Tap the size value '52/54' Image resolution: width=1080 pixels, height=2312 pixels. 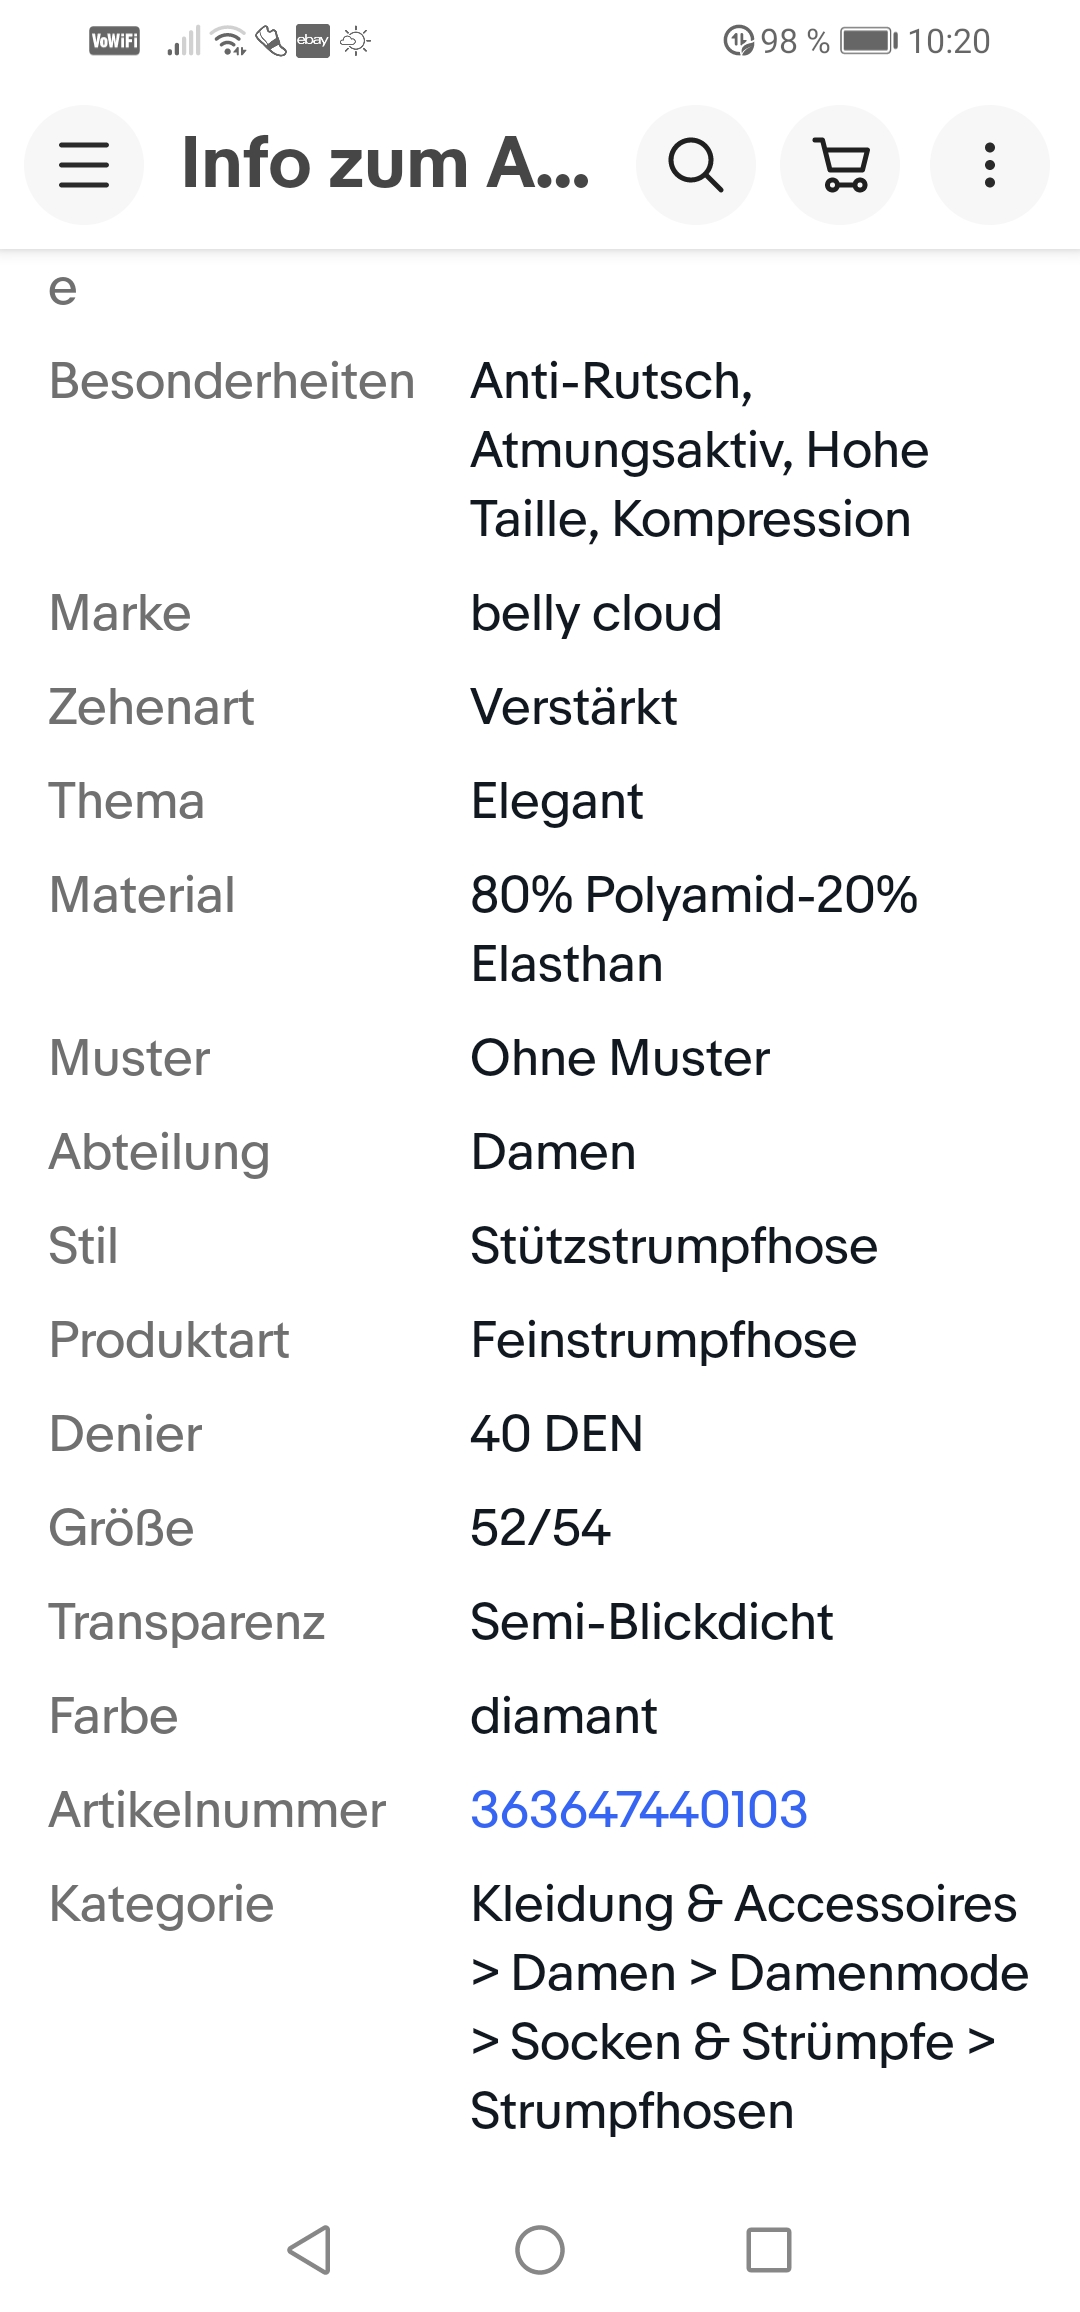pyautogui.click(x=540, y=1527)
